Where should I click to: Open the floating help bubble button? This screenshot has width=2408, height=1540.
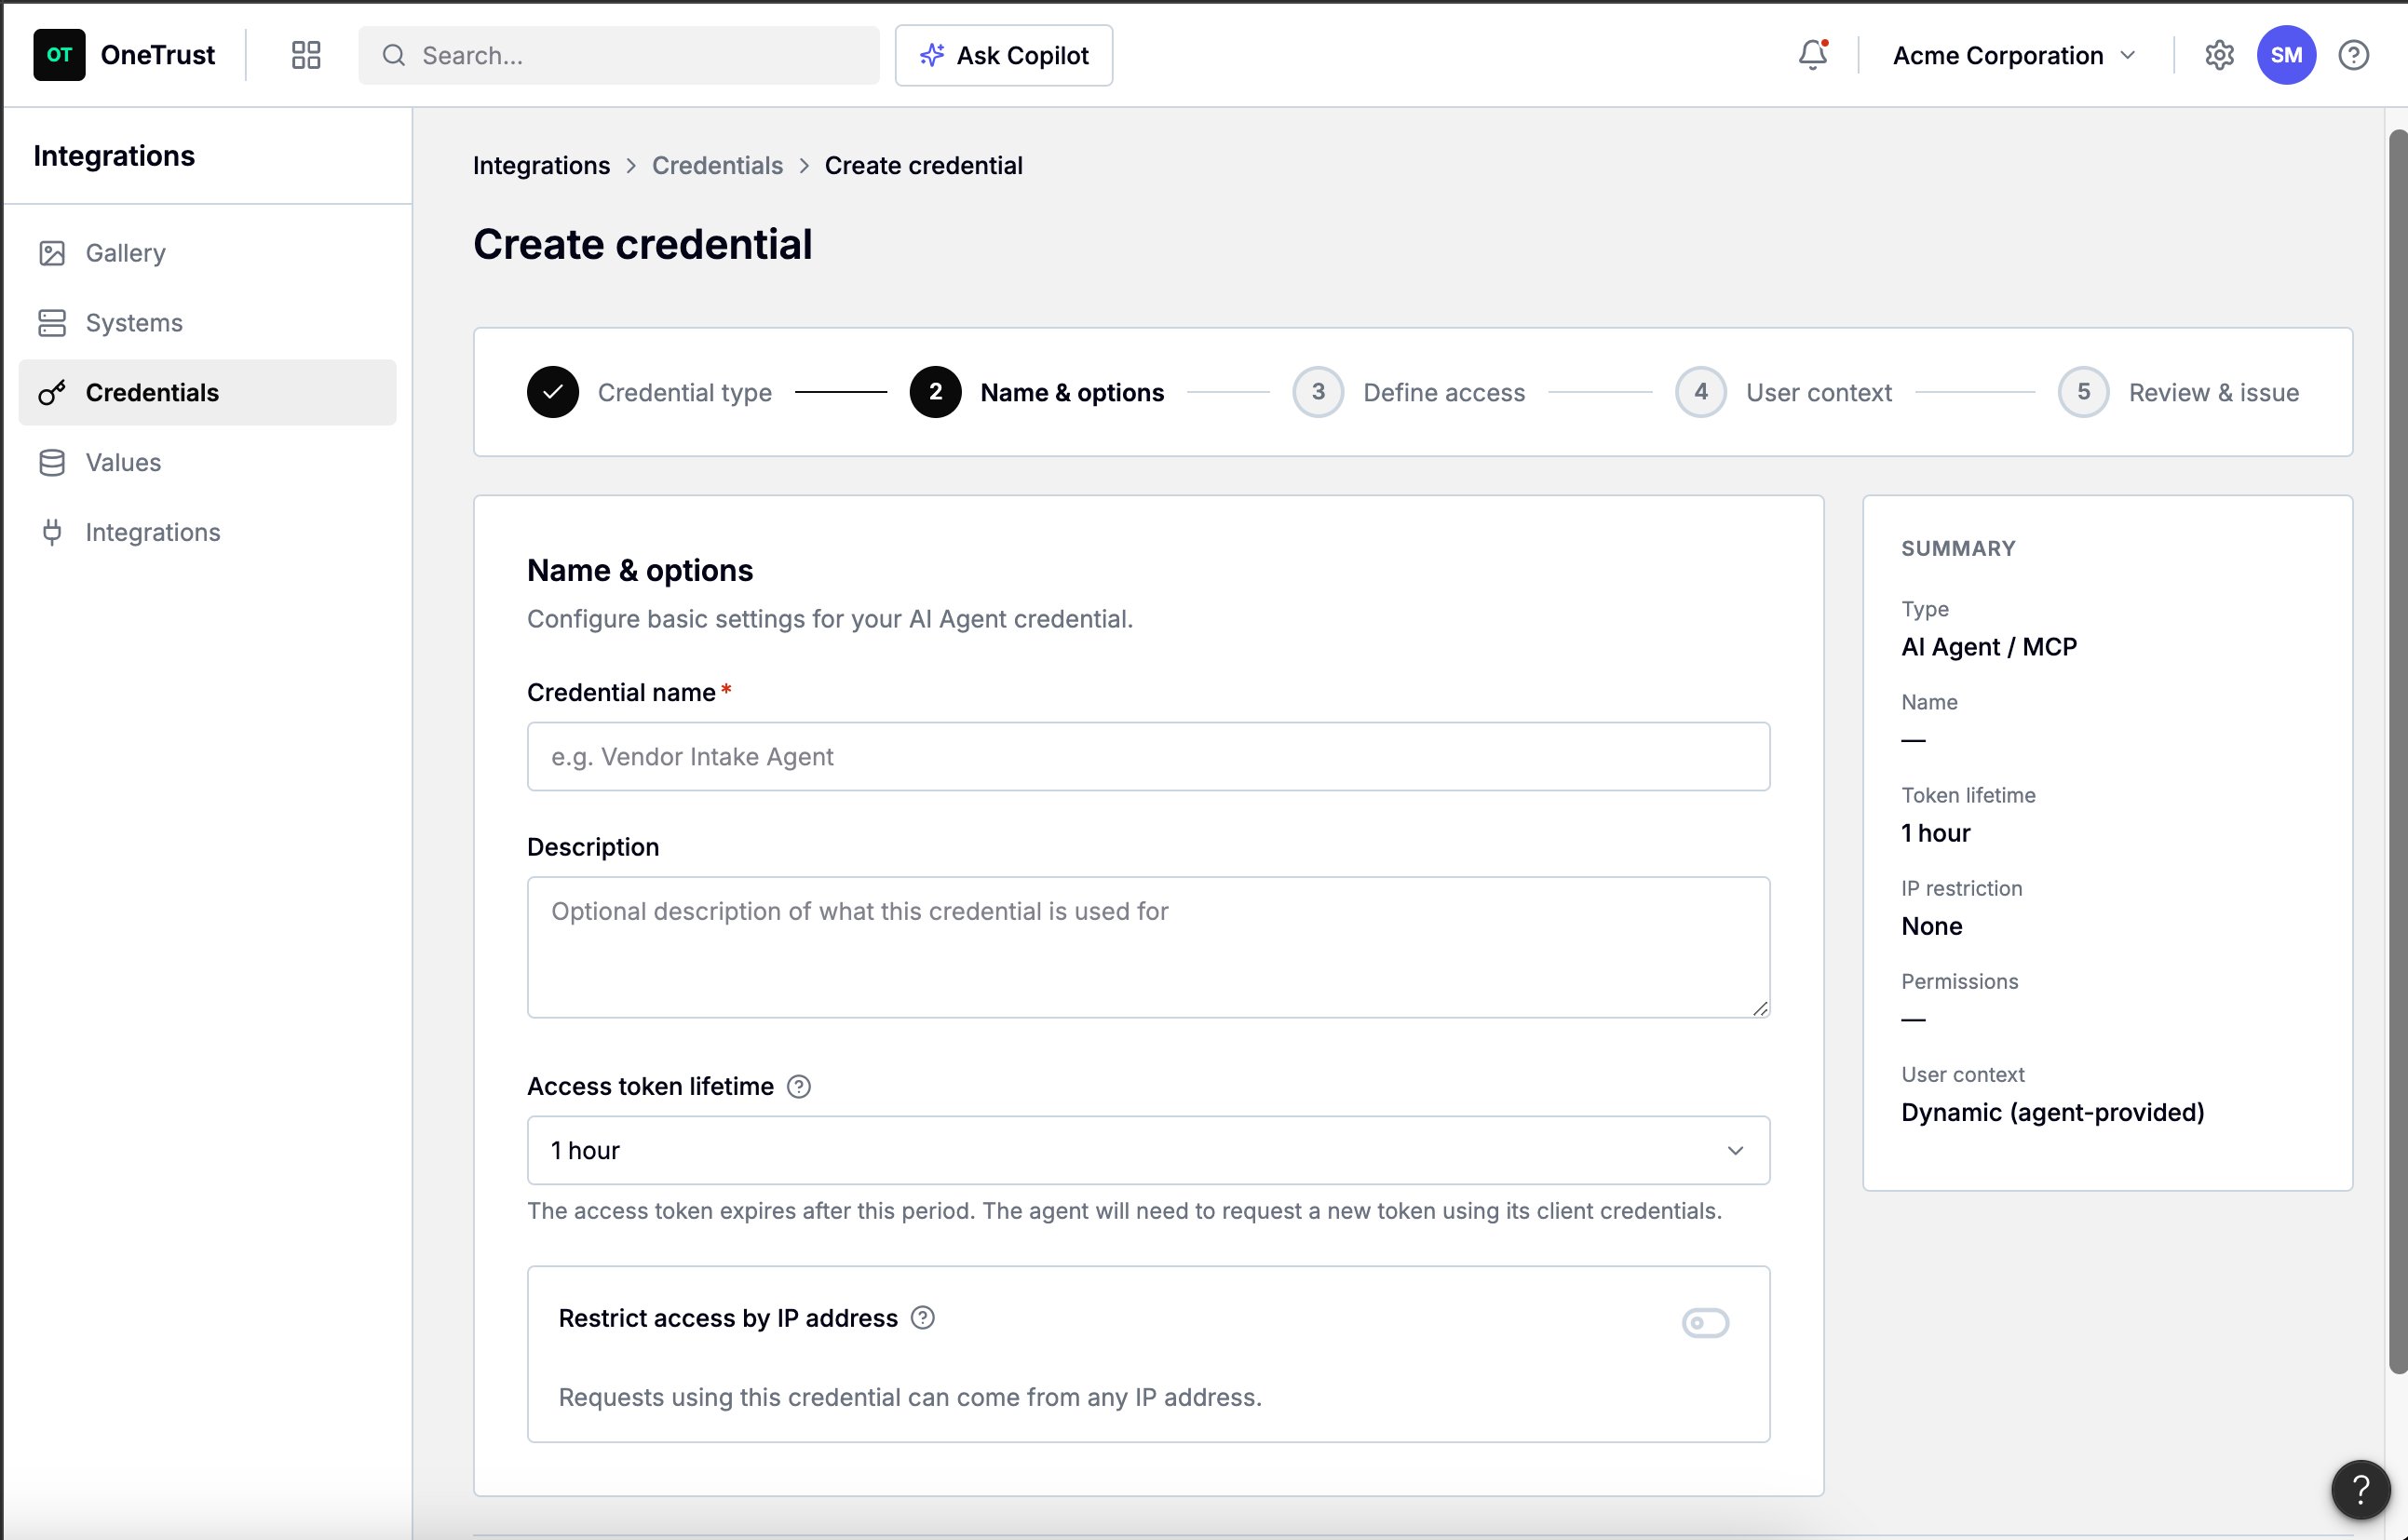tap(2361, 1490)
